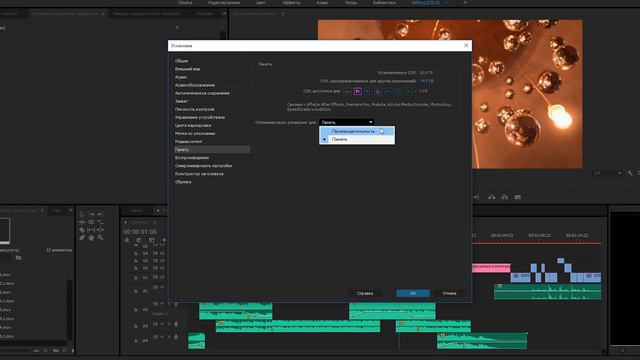Toggle lock on audio track A3
This screenshot has width=640, height=360.
tap(136, 326)
